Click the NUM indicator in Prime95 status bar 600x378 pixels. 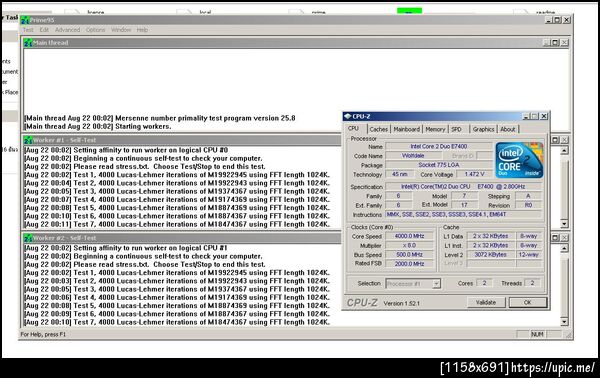click(538, 334)
